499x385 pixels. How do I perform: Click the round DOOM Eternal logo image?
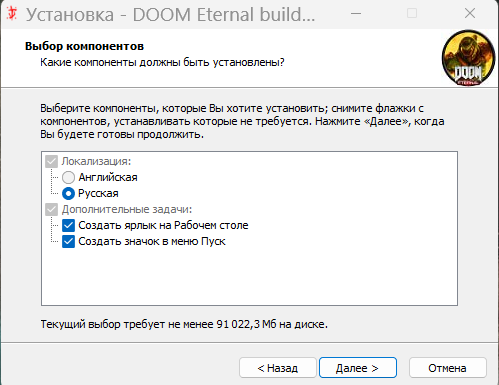[x=468, y=58]
